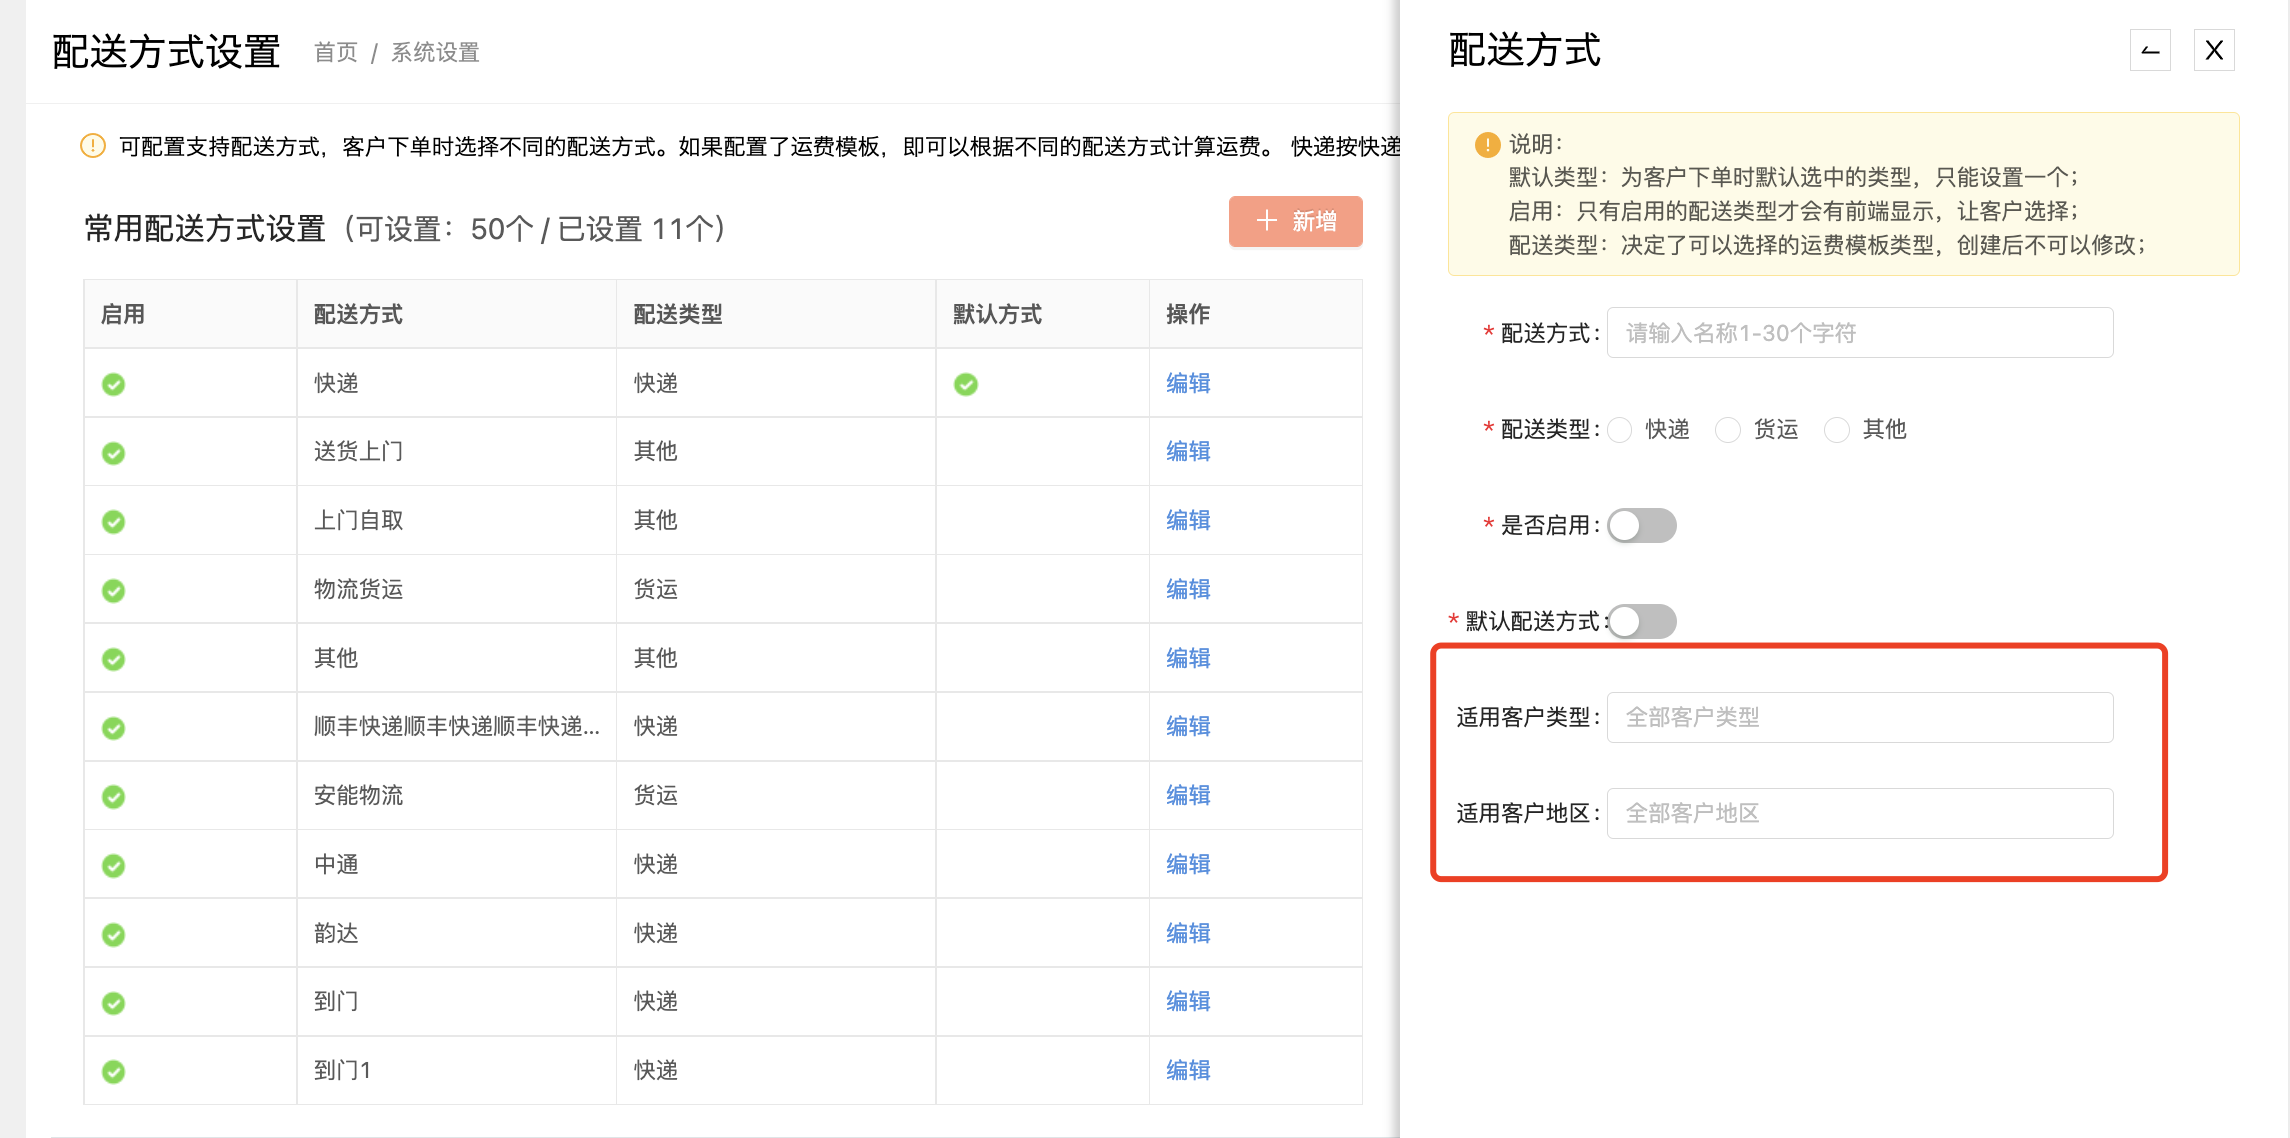Click the enabled check icon for 韵达
The image size is (2290, 1138).
pos(114,935)
